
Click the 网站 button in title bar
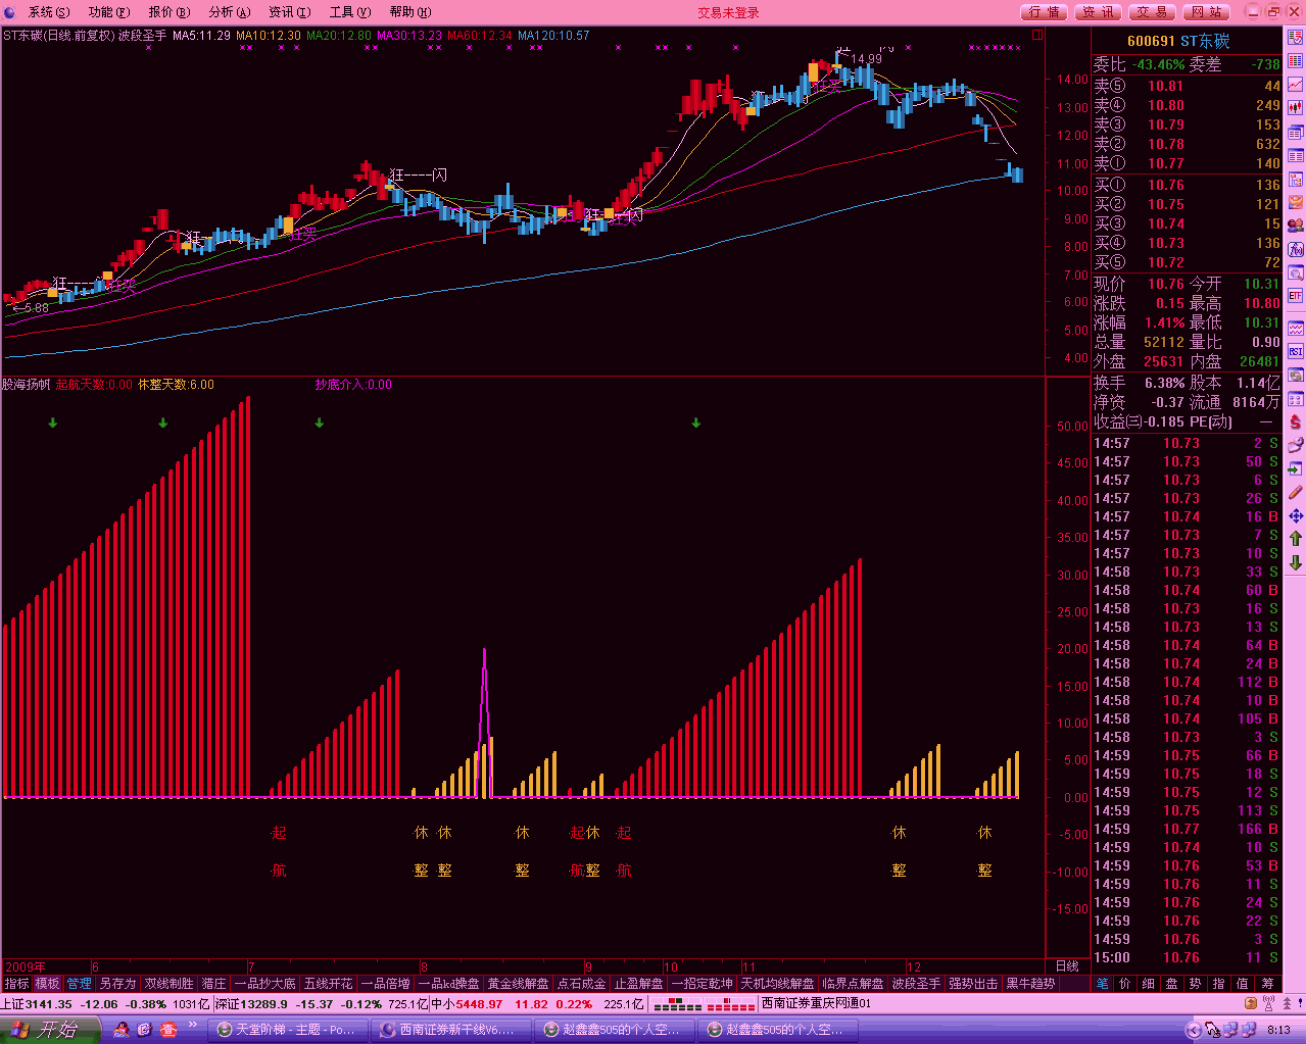pos(1207,12)
